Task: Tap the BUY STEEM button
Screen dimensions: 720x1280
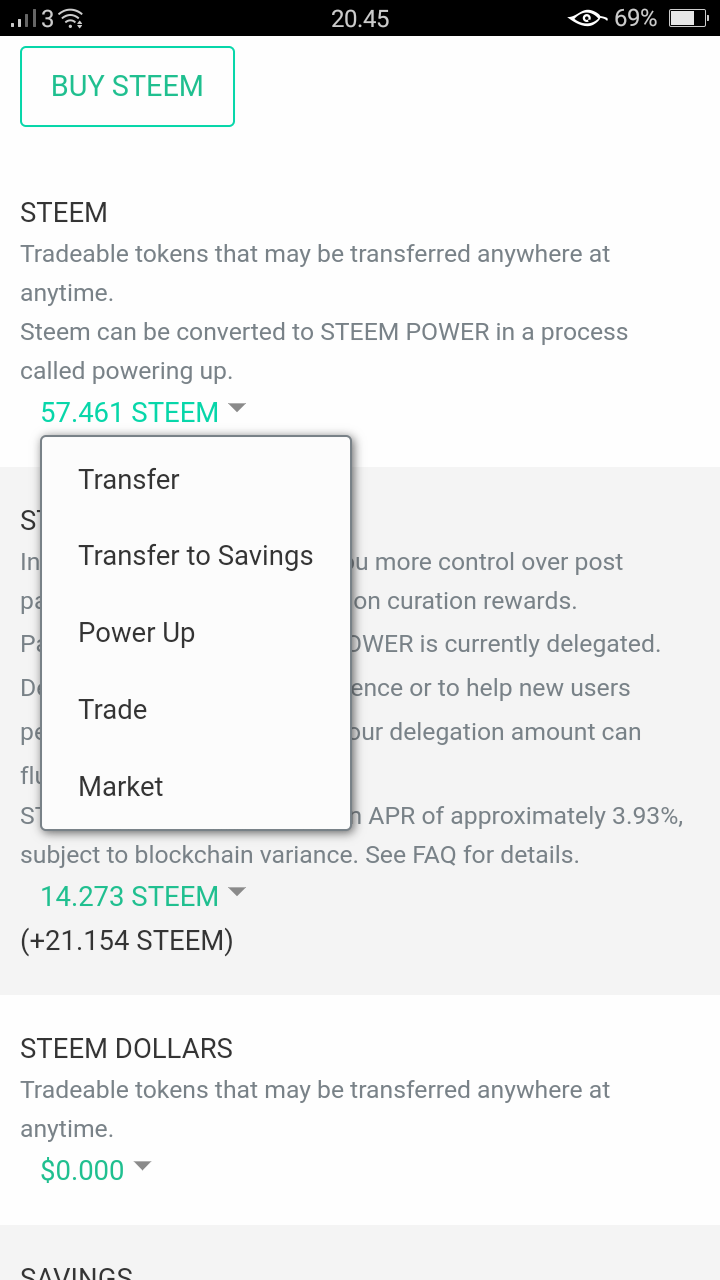Action: coord(127,86)
